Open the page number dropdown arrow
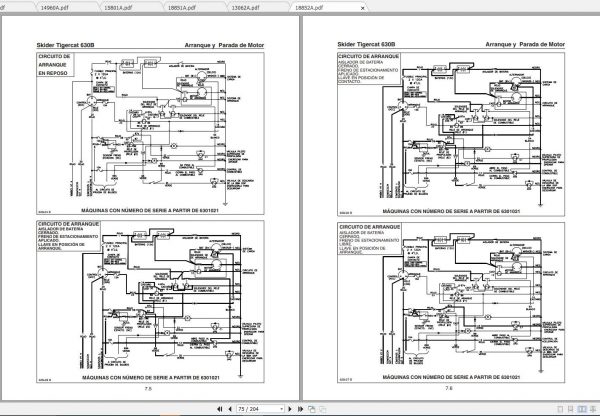Image resolution: width=600 pixels, height=416 pixels. pyautogui.click(x=282, y=409)
